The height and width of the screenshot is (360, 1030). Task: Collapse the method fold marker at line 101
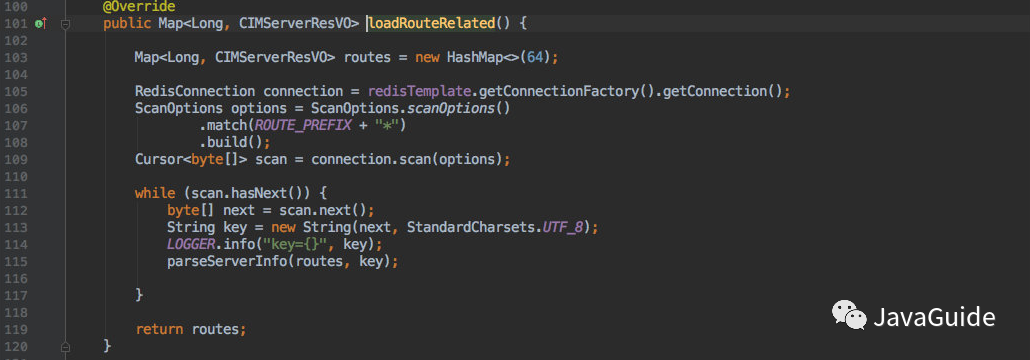tap(65, 24)
